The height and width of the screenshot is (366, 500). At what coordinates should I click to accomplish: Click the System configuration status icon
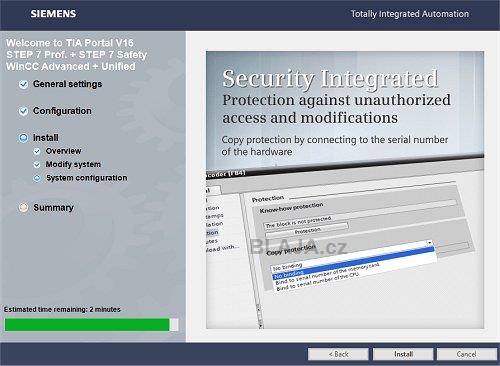pos(37,178)
